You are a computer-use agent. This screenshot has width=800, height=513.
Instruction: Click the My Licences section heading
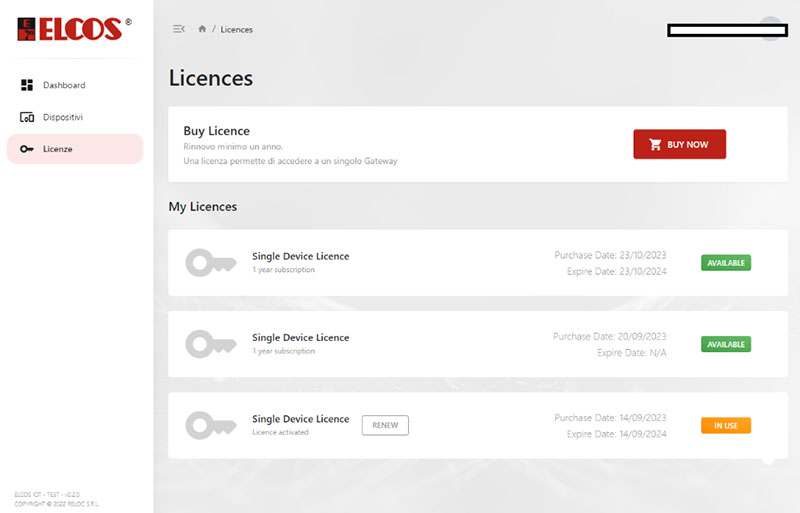pyautogui.click(x=202, y=207)
